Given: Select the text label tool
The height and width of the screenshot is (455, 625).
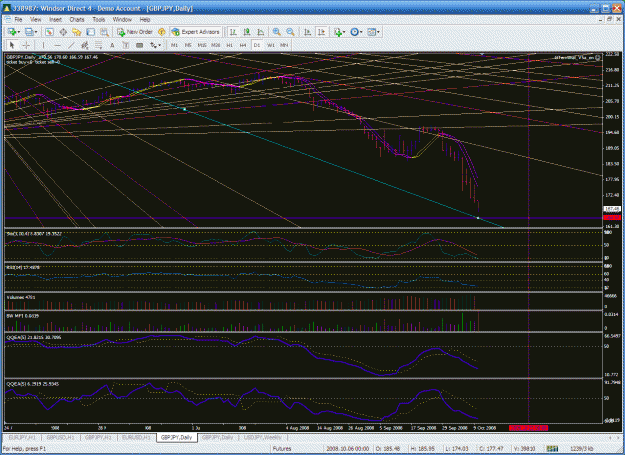Looking at the screenshot, I should click(x=126, y=45).
